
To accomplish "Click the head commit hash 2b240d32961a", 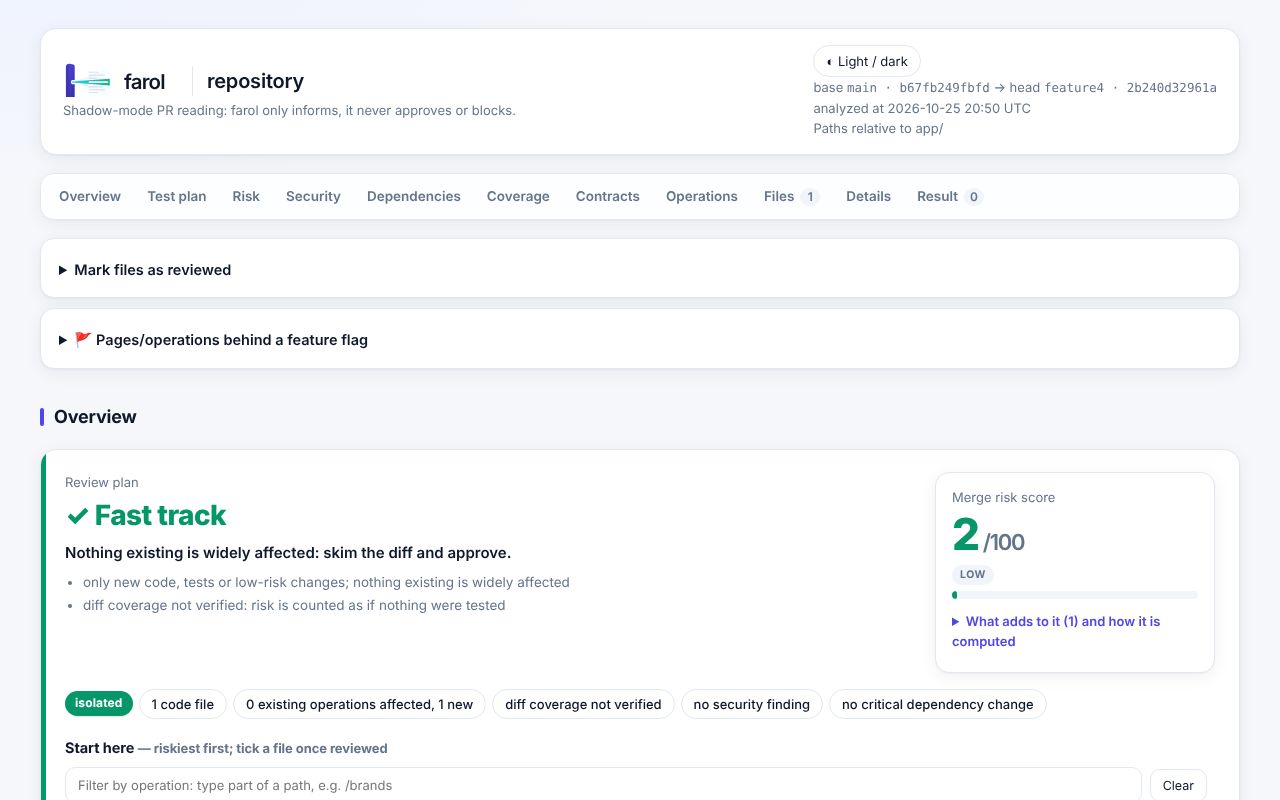I will [x=1172, y=88].
